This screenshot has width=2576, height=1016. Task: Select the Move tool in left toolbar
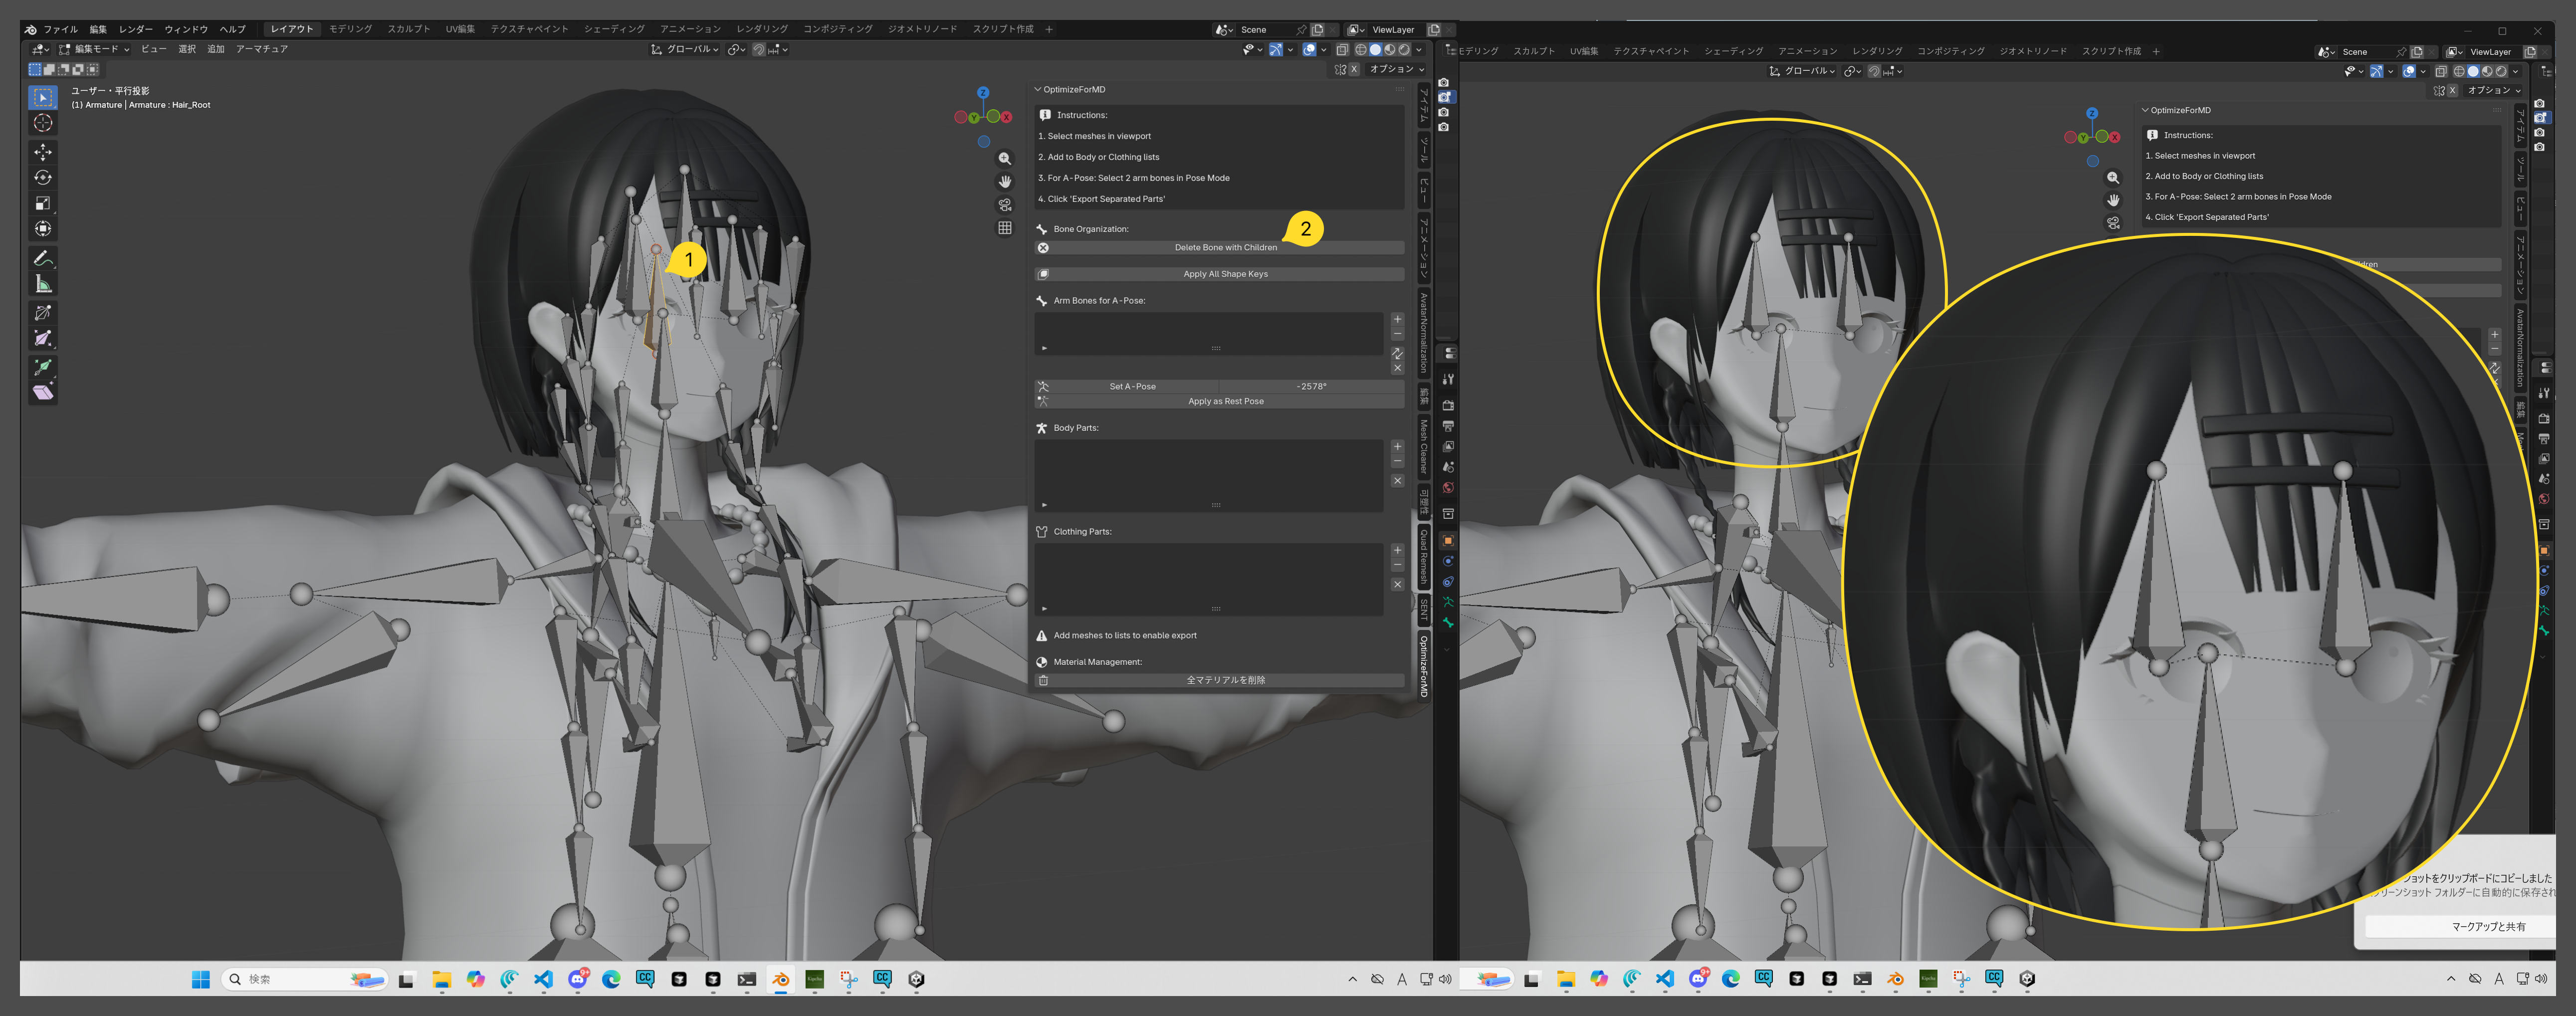[x=43, y=151]
